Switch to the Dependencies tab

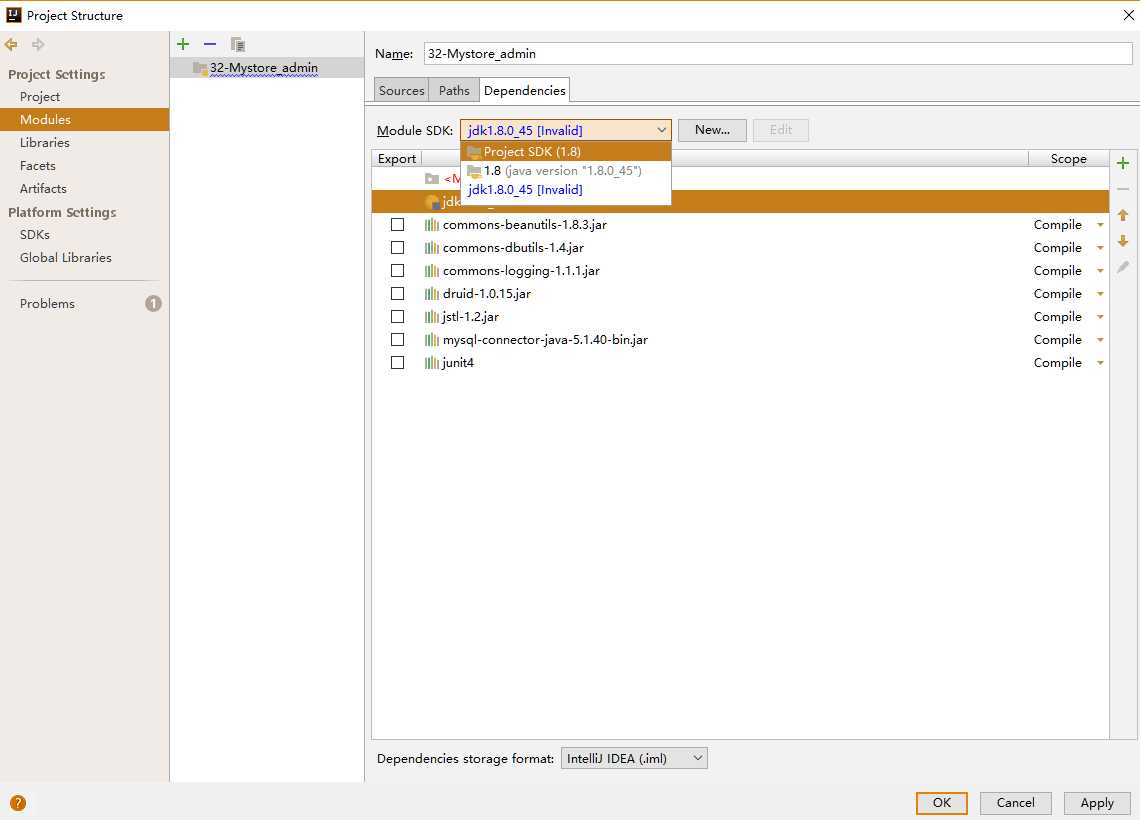[x=524, y=90]
